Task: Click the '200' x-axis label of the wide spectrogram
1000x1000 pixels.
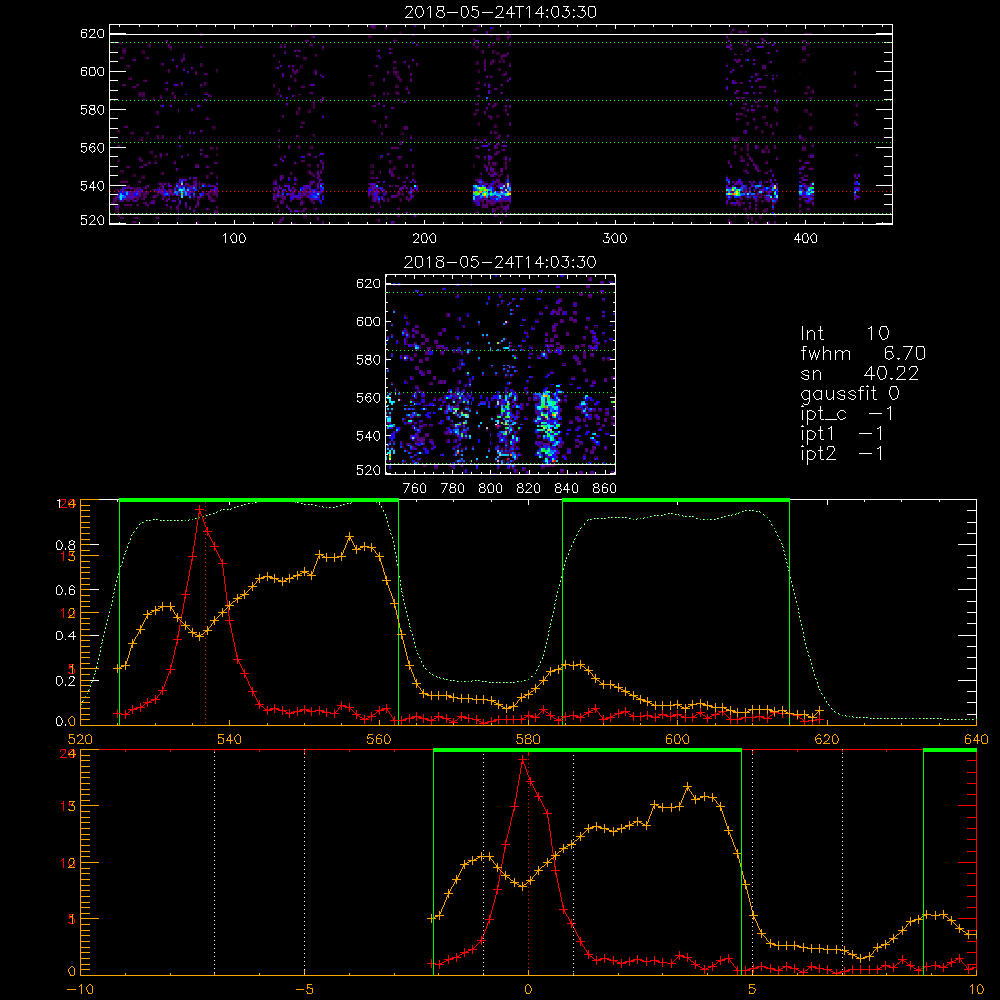Action: [x=424, y=239]
